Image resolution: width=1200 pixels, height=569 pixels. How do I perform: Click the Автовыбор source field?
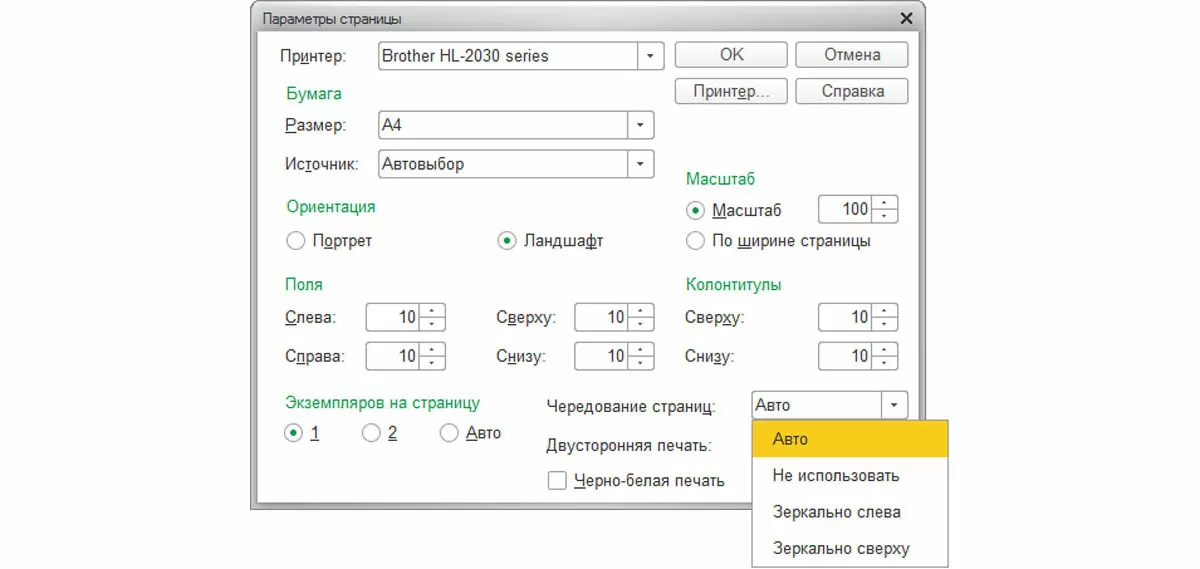point(502,164)
